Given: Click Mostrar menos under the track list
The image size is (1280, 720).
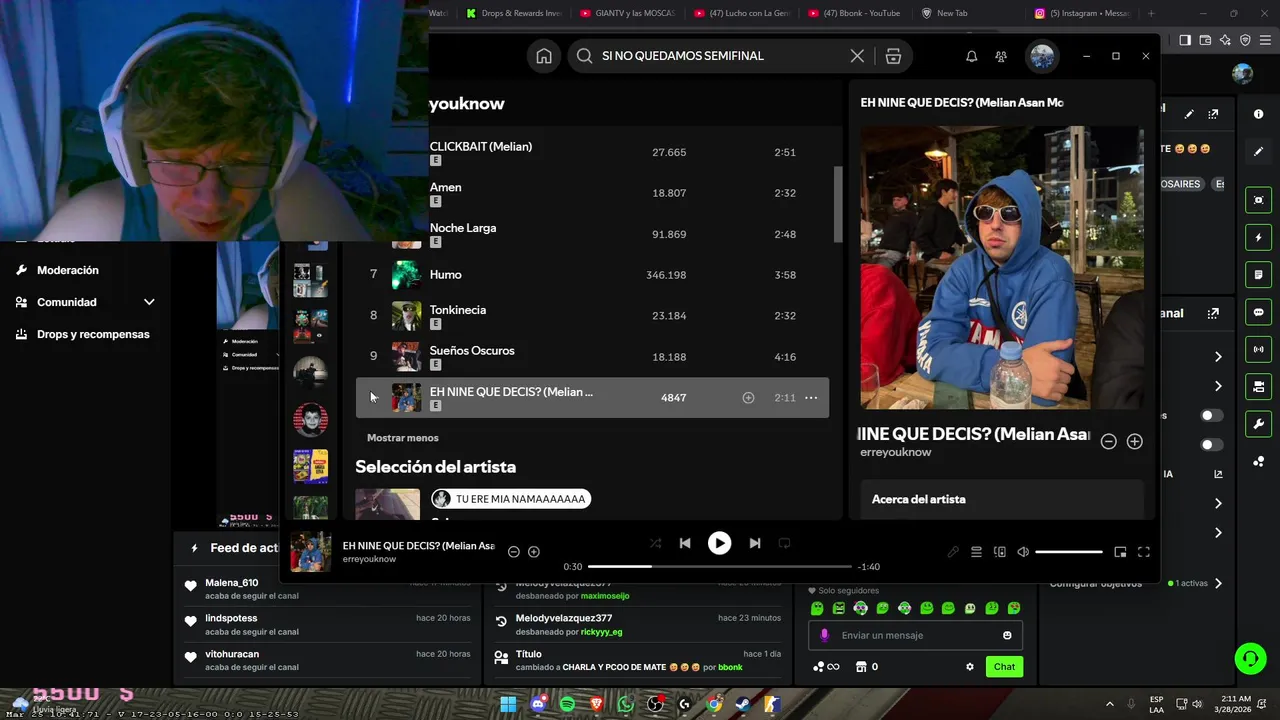Looking at the screenshot, I should 402,438.
